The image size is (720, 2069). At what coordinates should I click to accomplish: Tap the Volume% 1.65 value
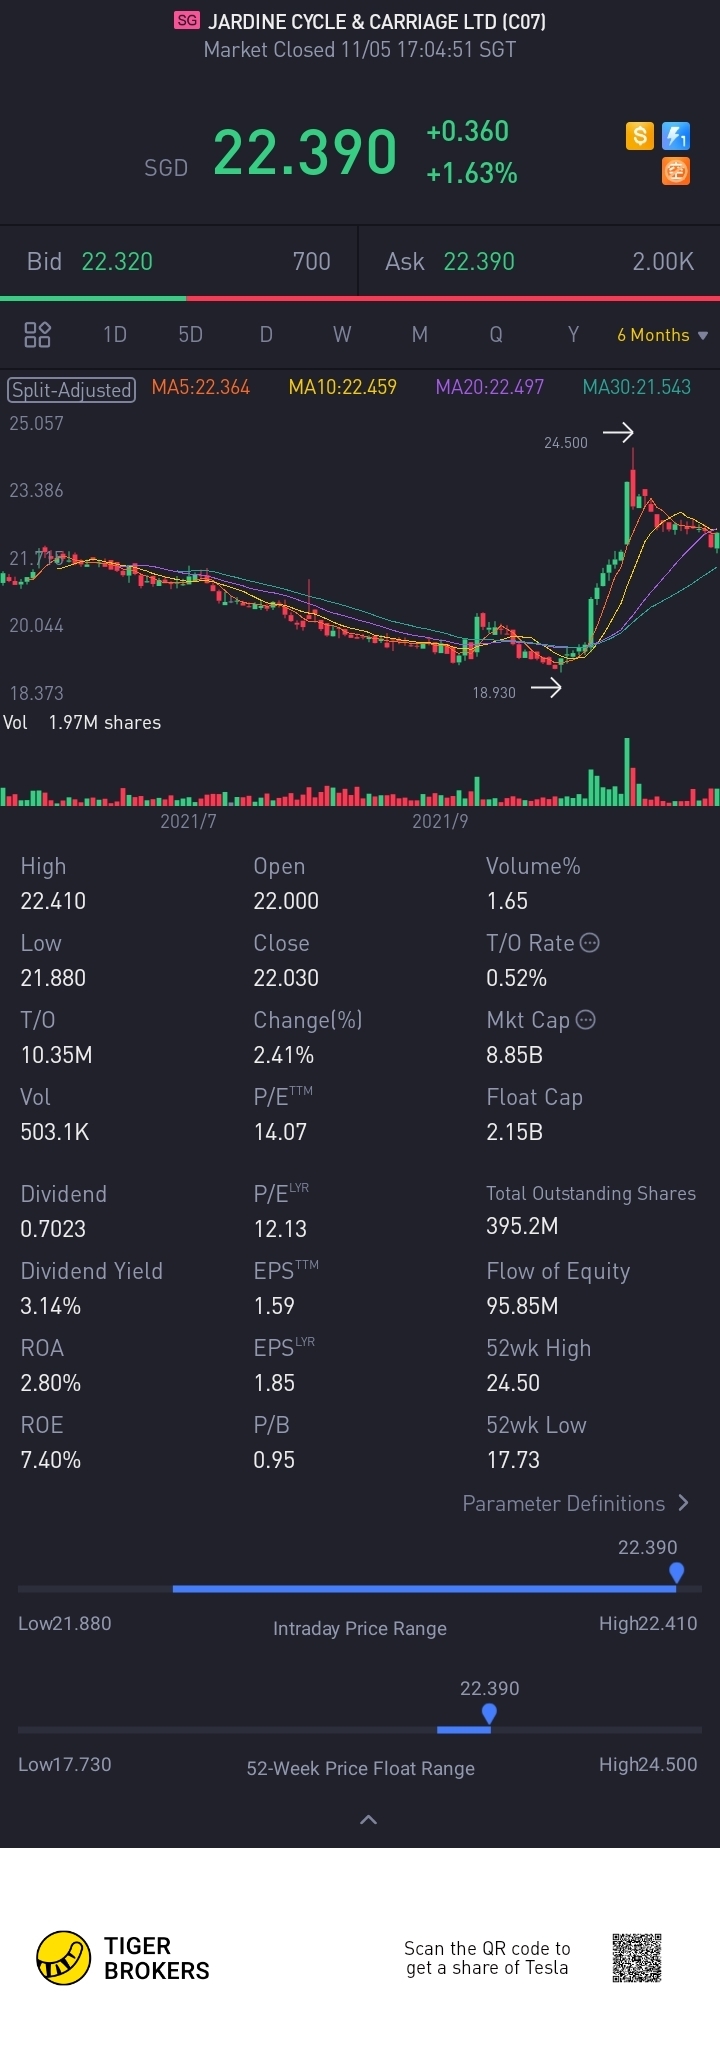pos(507,900)
